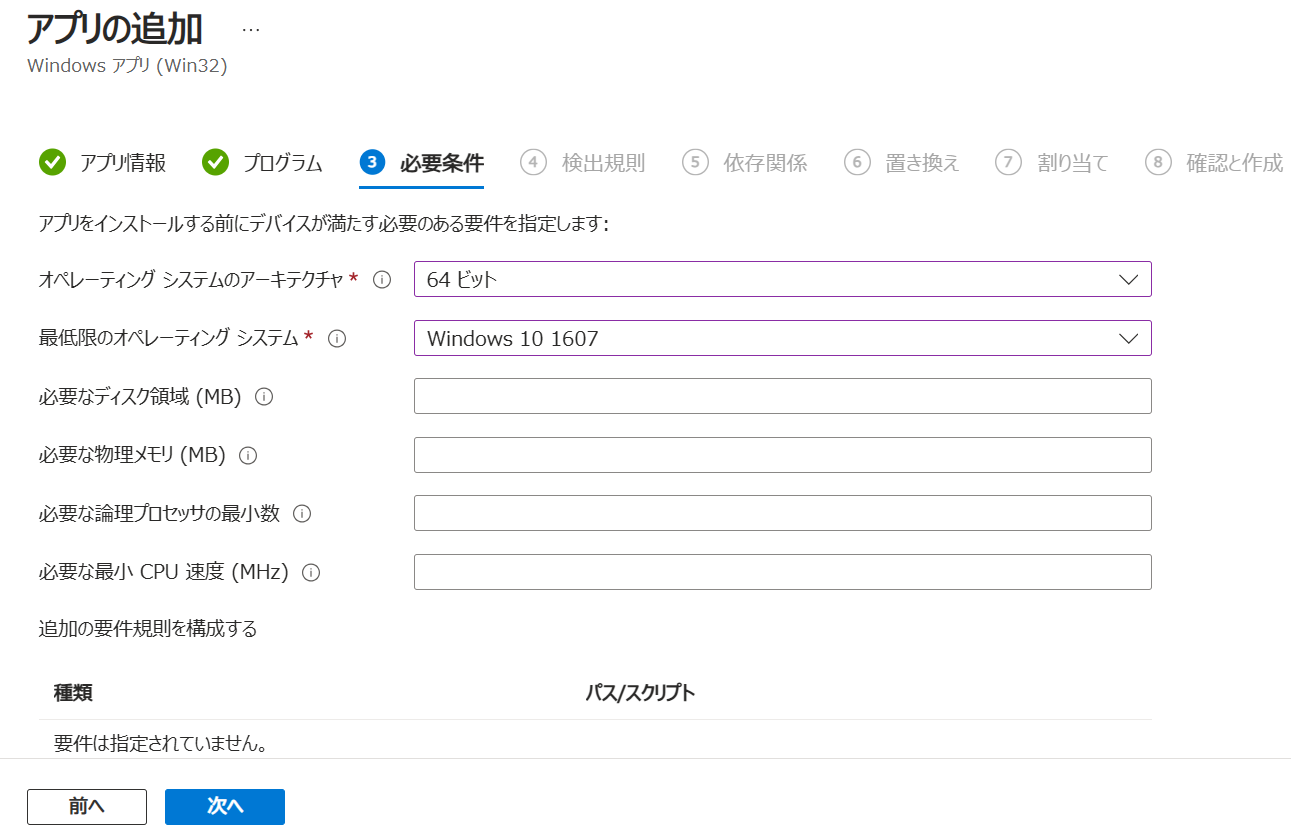
Task: Switch to the 確認と作成 step tab
Action: pyautogui.click(x=1214, y=163)
